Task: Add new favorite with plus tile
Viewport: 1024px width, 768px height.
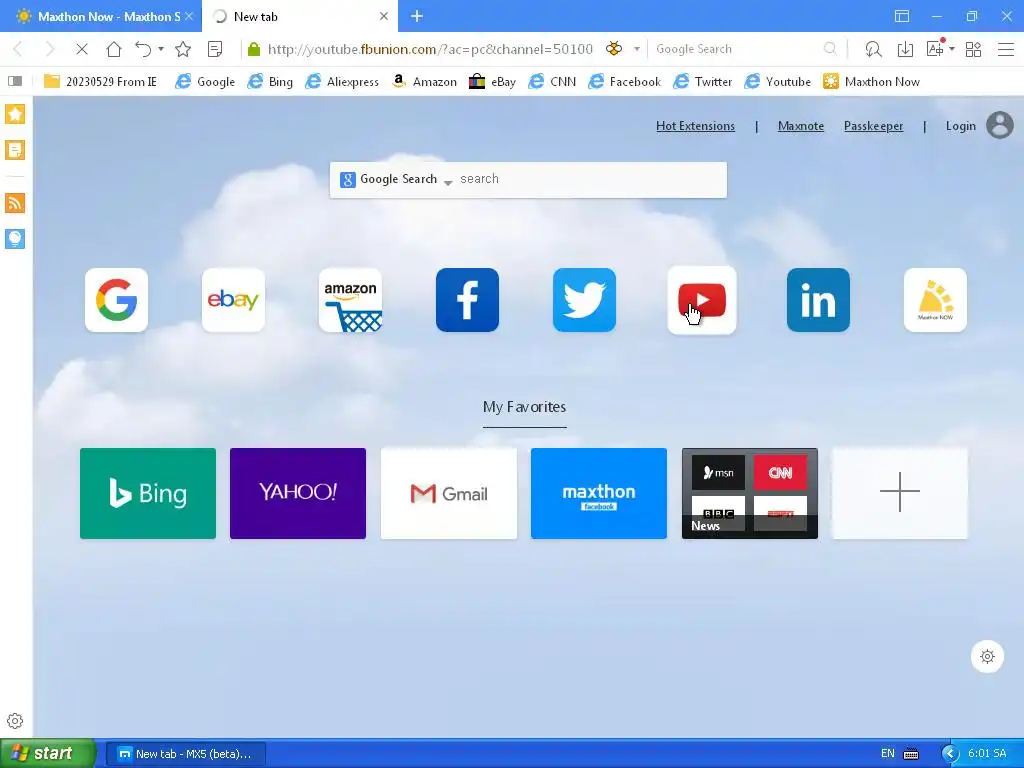Action: click(x=900, y=493)
